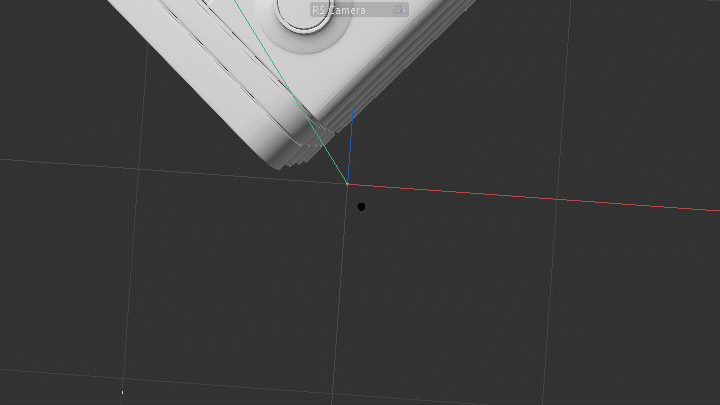Click the camera icon beside RS Camera
The image size is (720, 405).
click(400, 10)
